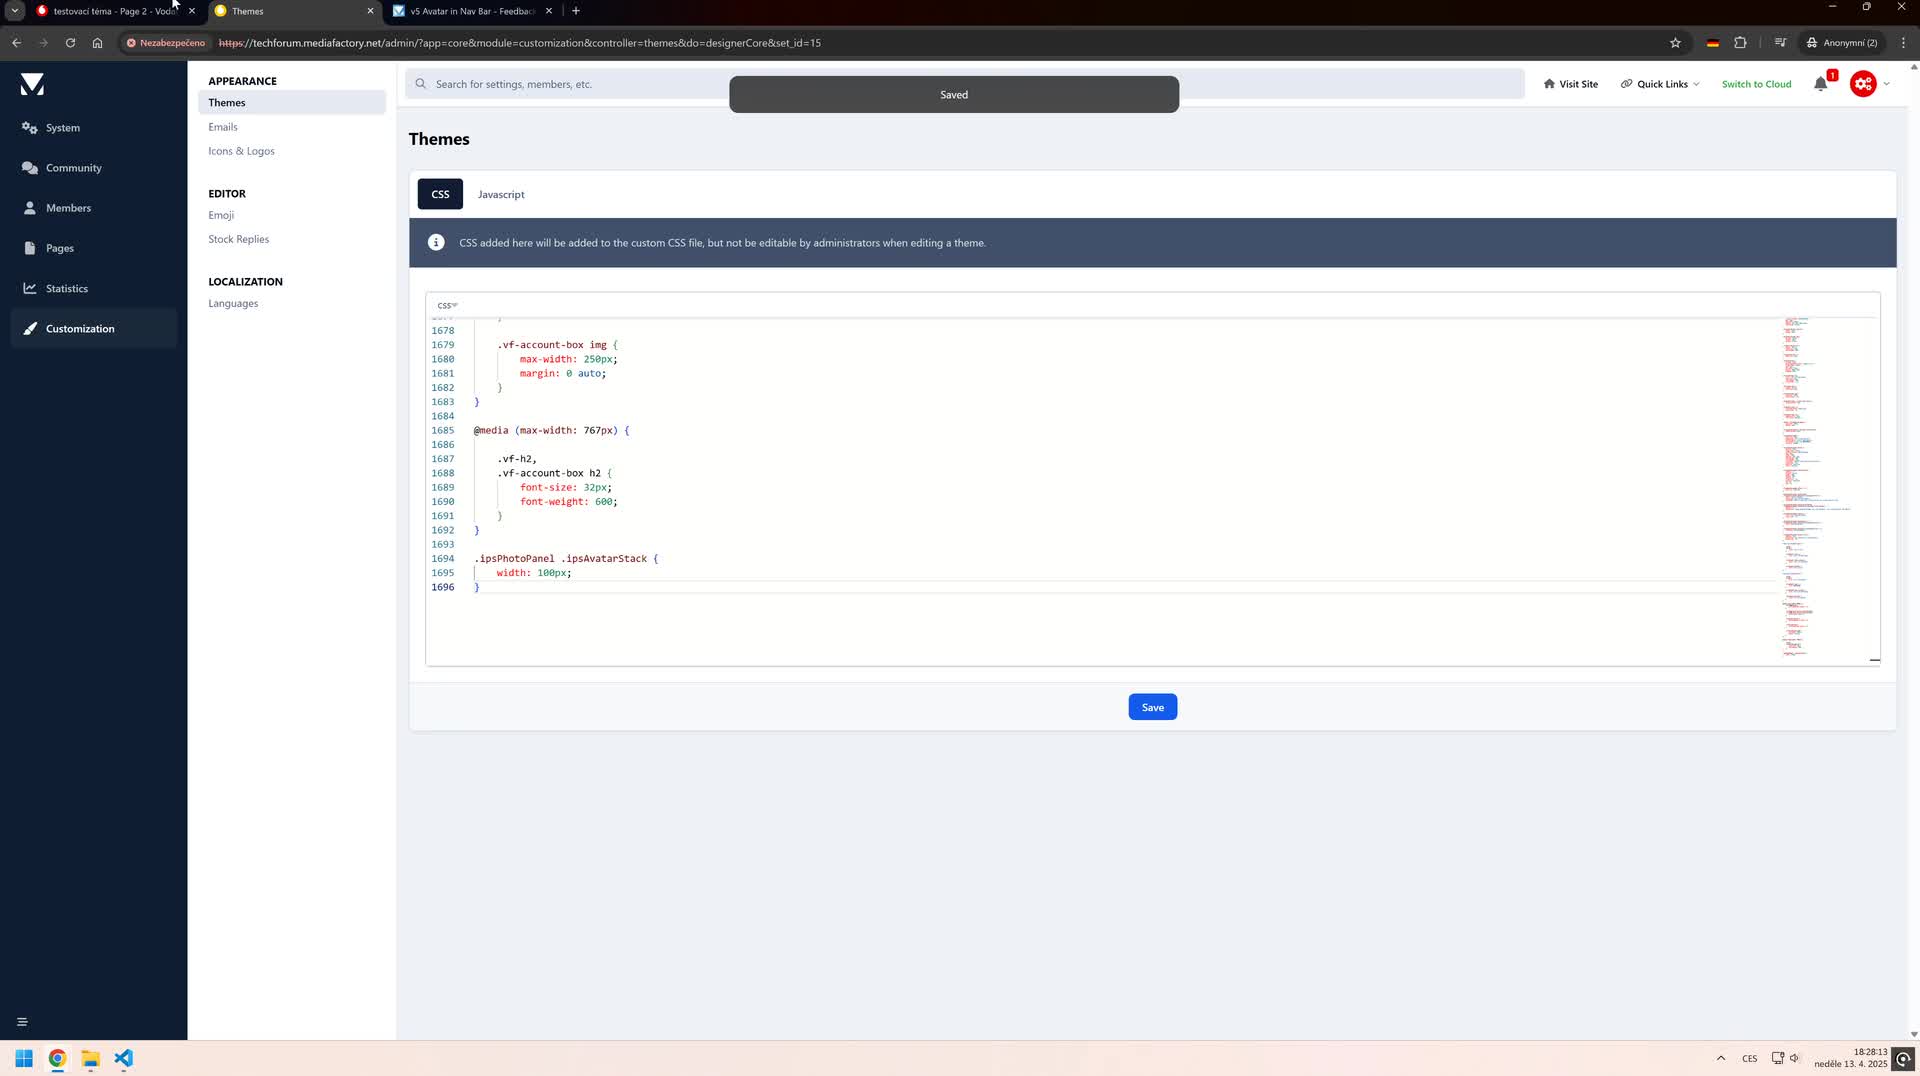Go back in browser history
The image size is (1920, 1076).
(17, 43)
